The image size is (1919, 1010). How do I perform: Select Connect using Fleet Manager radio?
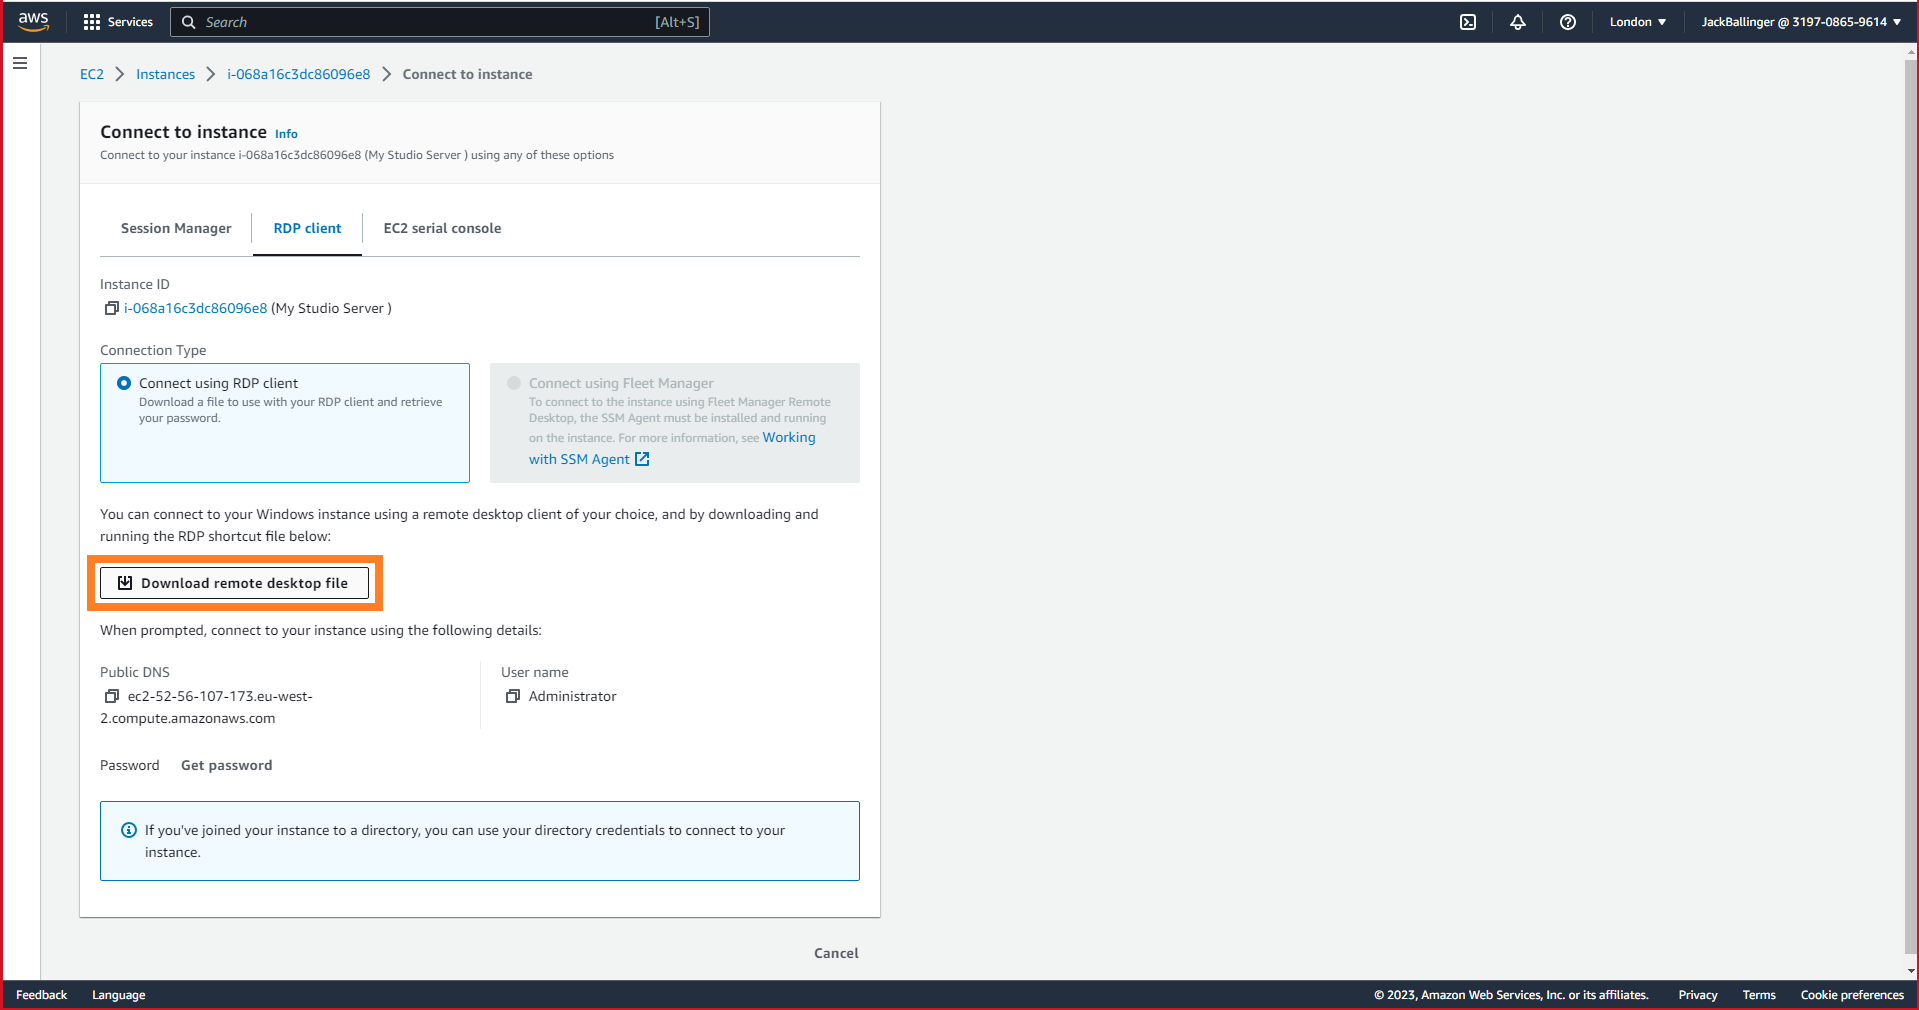pyautogui.click(x=514, y=383)
